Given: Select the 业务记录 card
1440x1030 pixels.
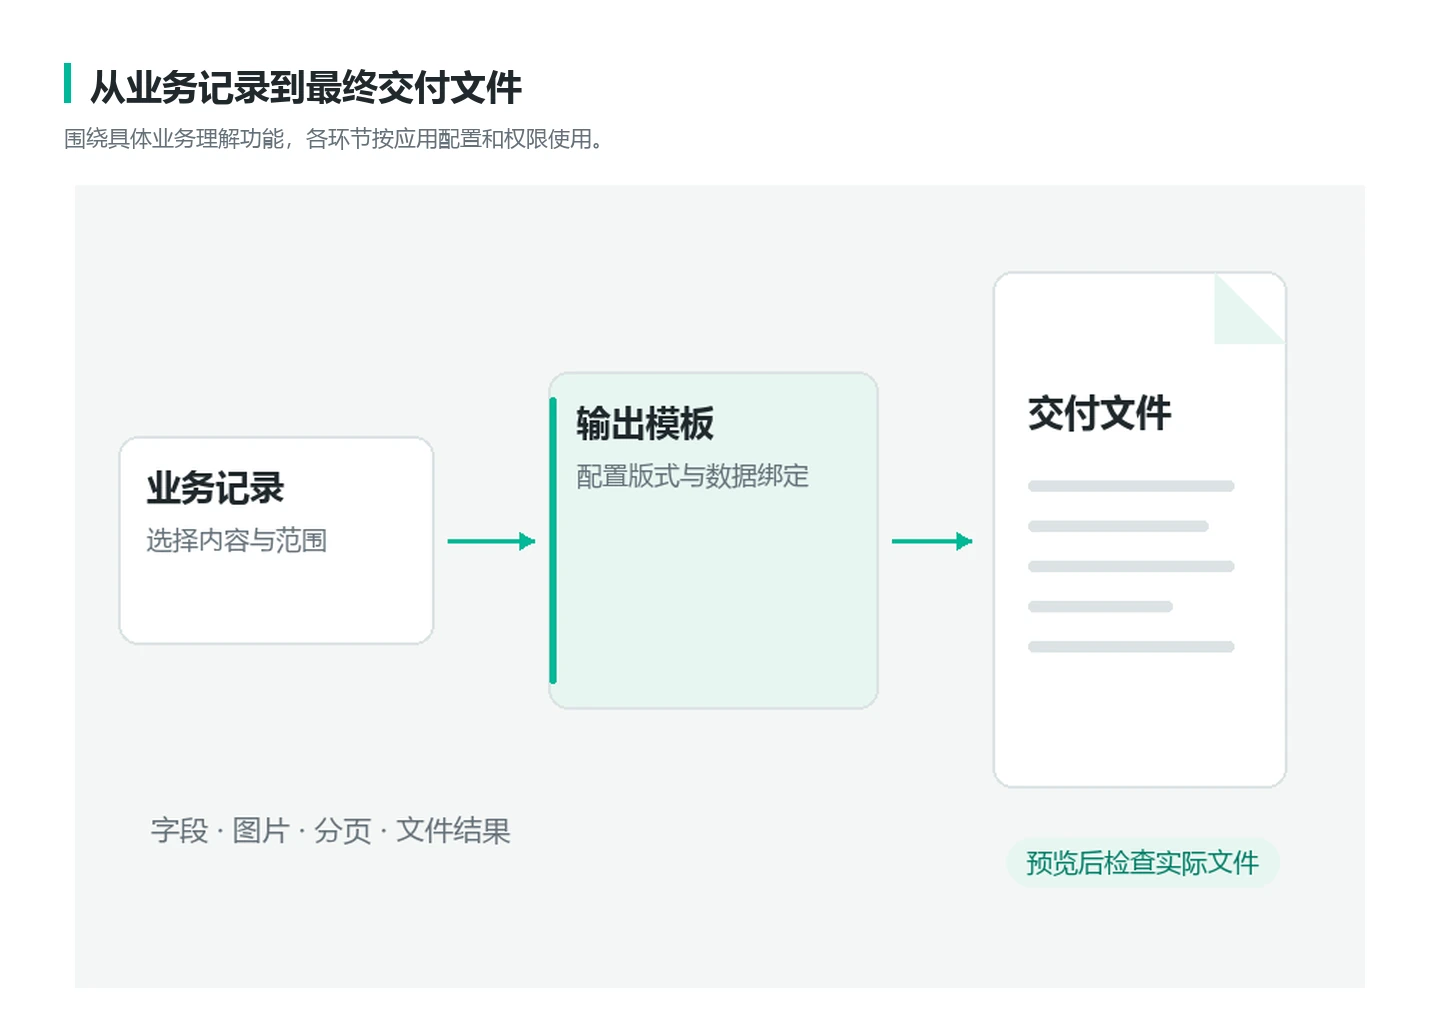Looking at the screenshot, I should click(276, 541).
